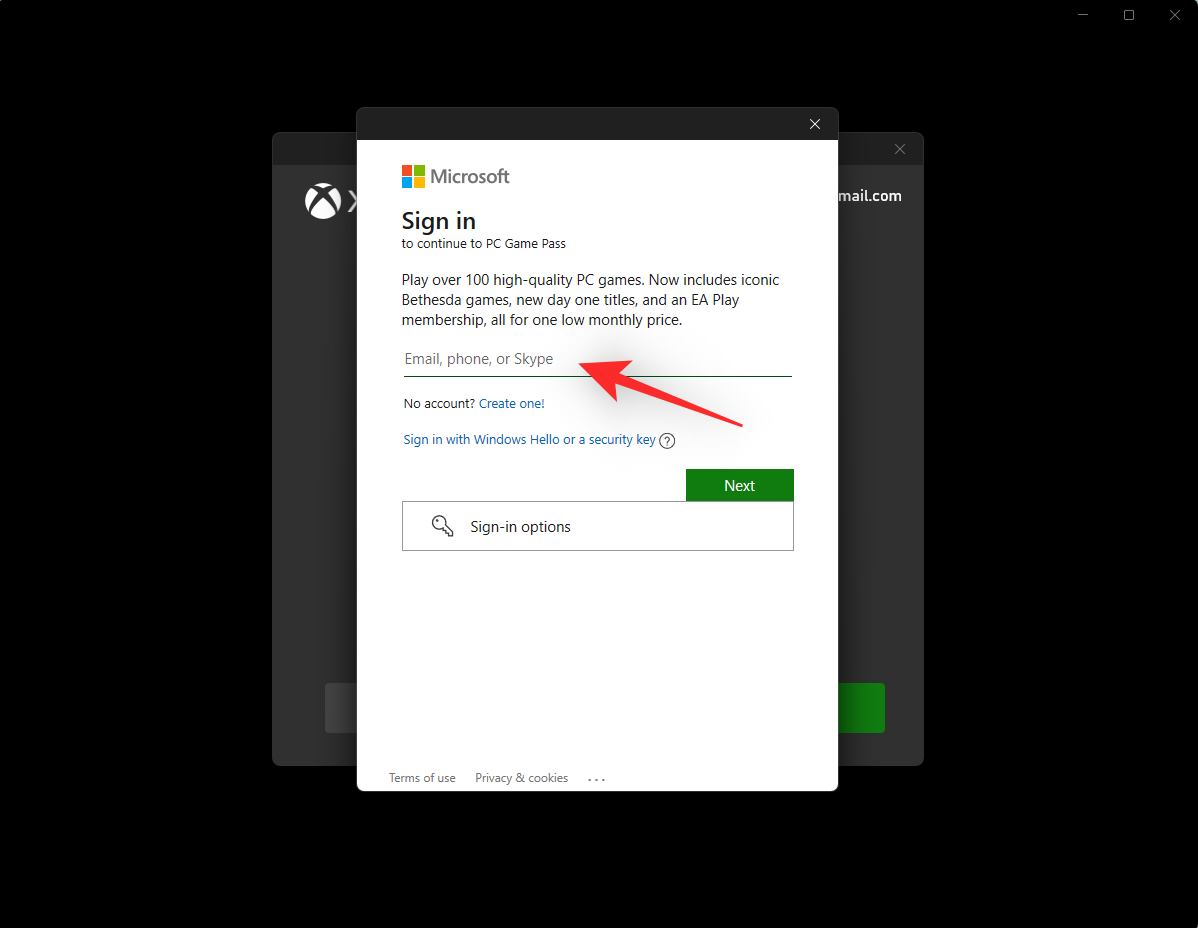Minimize the app window
Screen dimensions: 1198x928
coord(1083,15)
